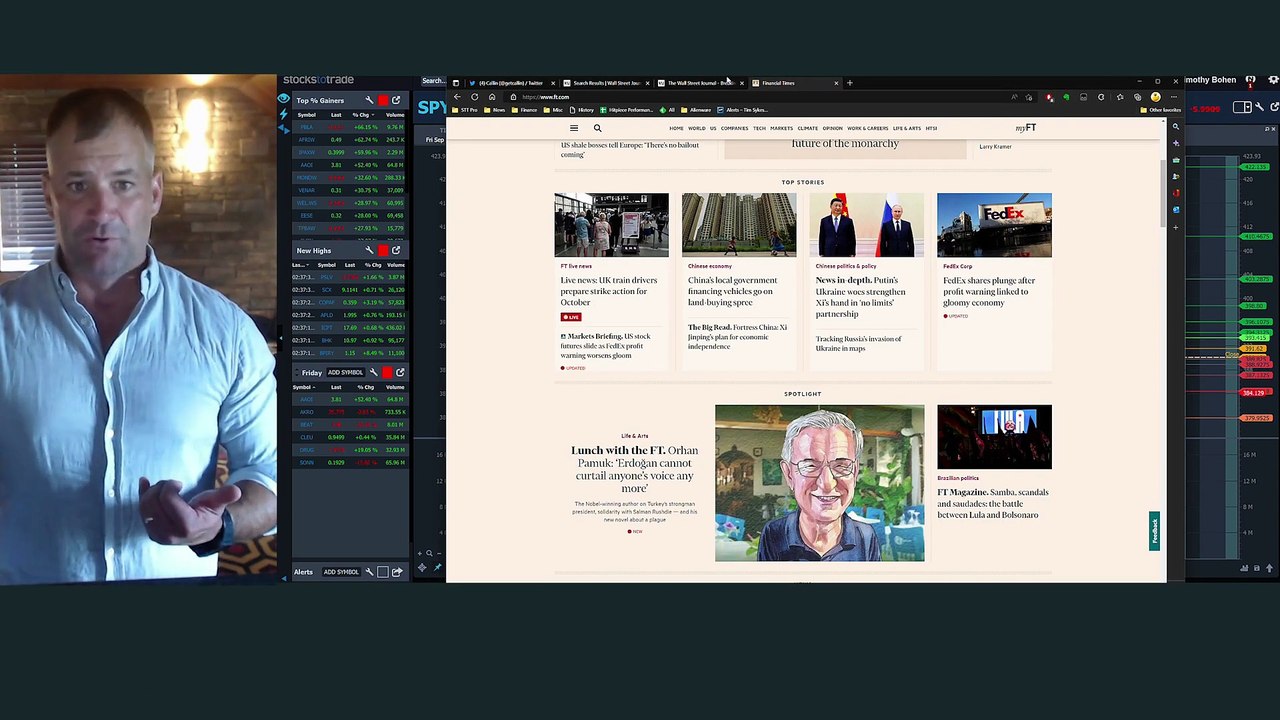Click the FedEx truck thumbnail image

tap(994, 225)
